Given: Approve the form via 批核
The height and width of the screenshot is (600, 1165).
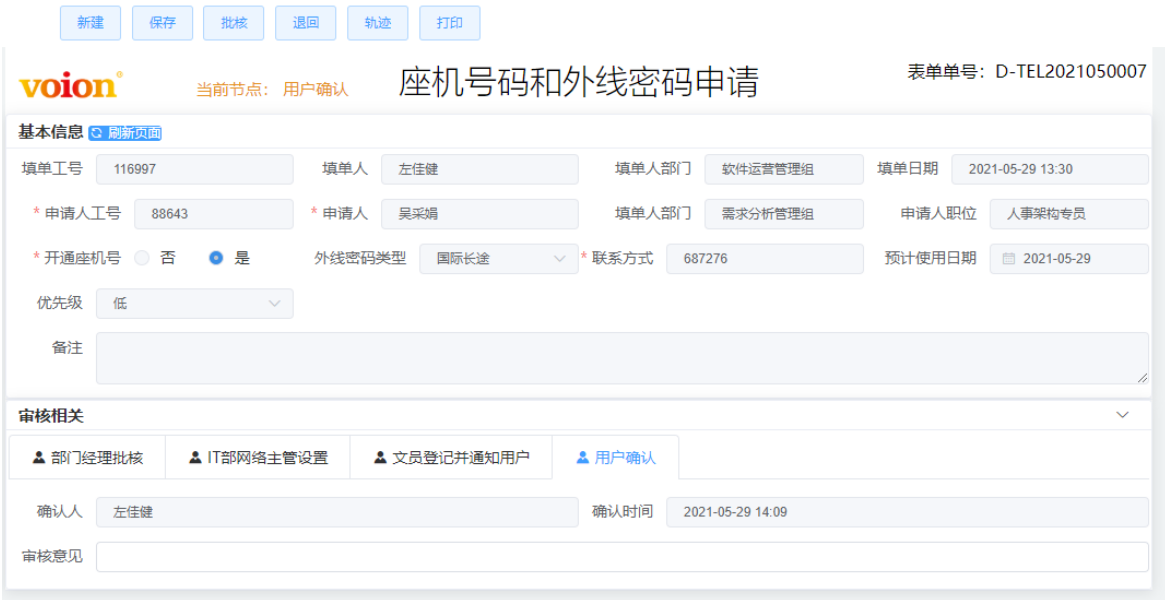Looking at the screenshot, I should tap(234, 23).
